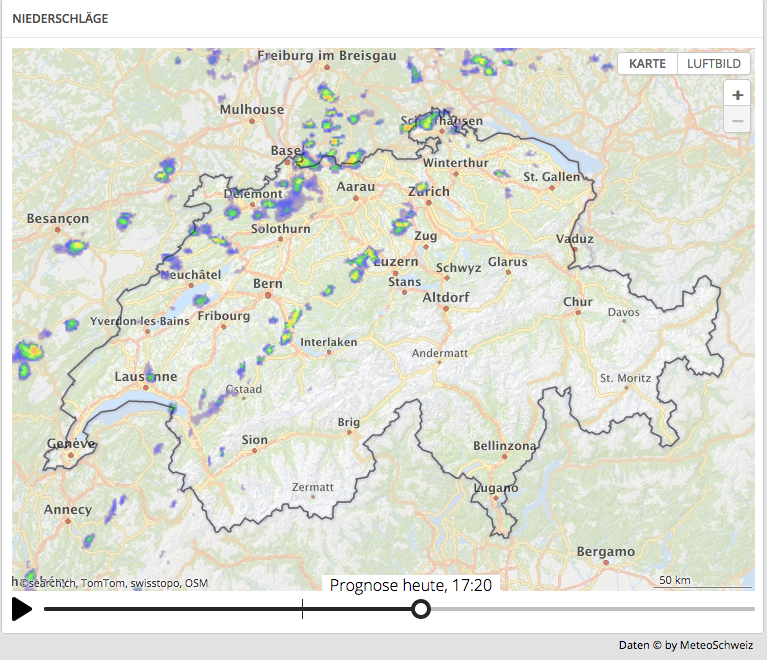Viewport: 767px width, 660px height.
Task: Zoom in using the plus button
Action: pos(737,95)
